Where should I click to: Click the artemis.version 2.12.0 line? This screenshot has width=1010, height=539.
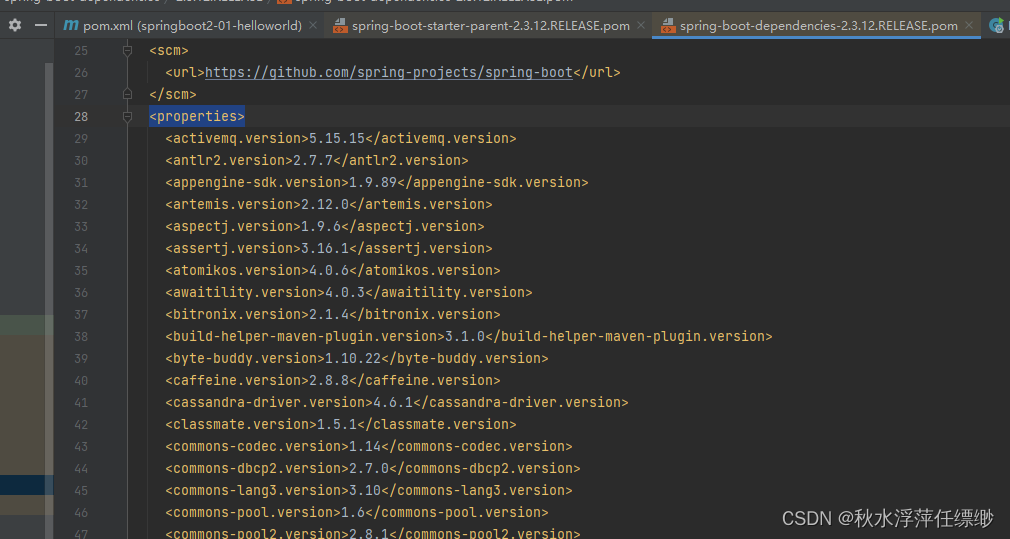pyautogui.click(x=329, y=204)
